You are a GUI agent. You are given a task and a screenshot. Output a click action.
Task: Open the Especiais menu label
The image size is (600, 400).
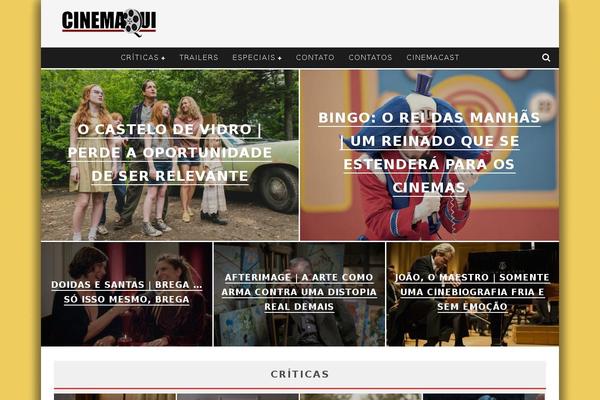pyautogui.click(x=253, y=57)
